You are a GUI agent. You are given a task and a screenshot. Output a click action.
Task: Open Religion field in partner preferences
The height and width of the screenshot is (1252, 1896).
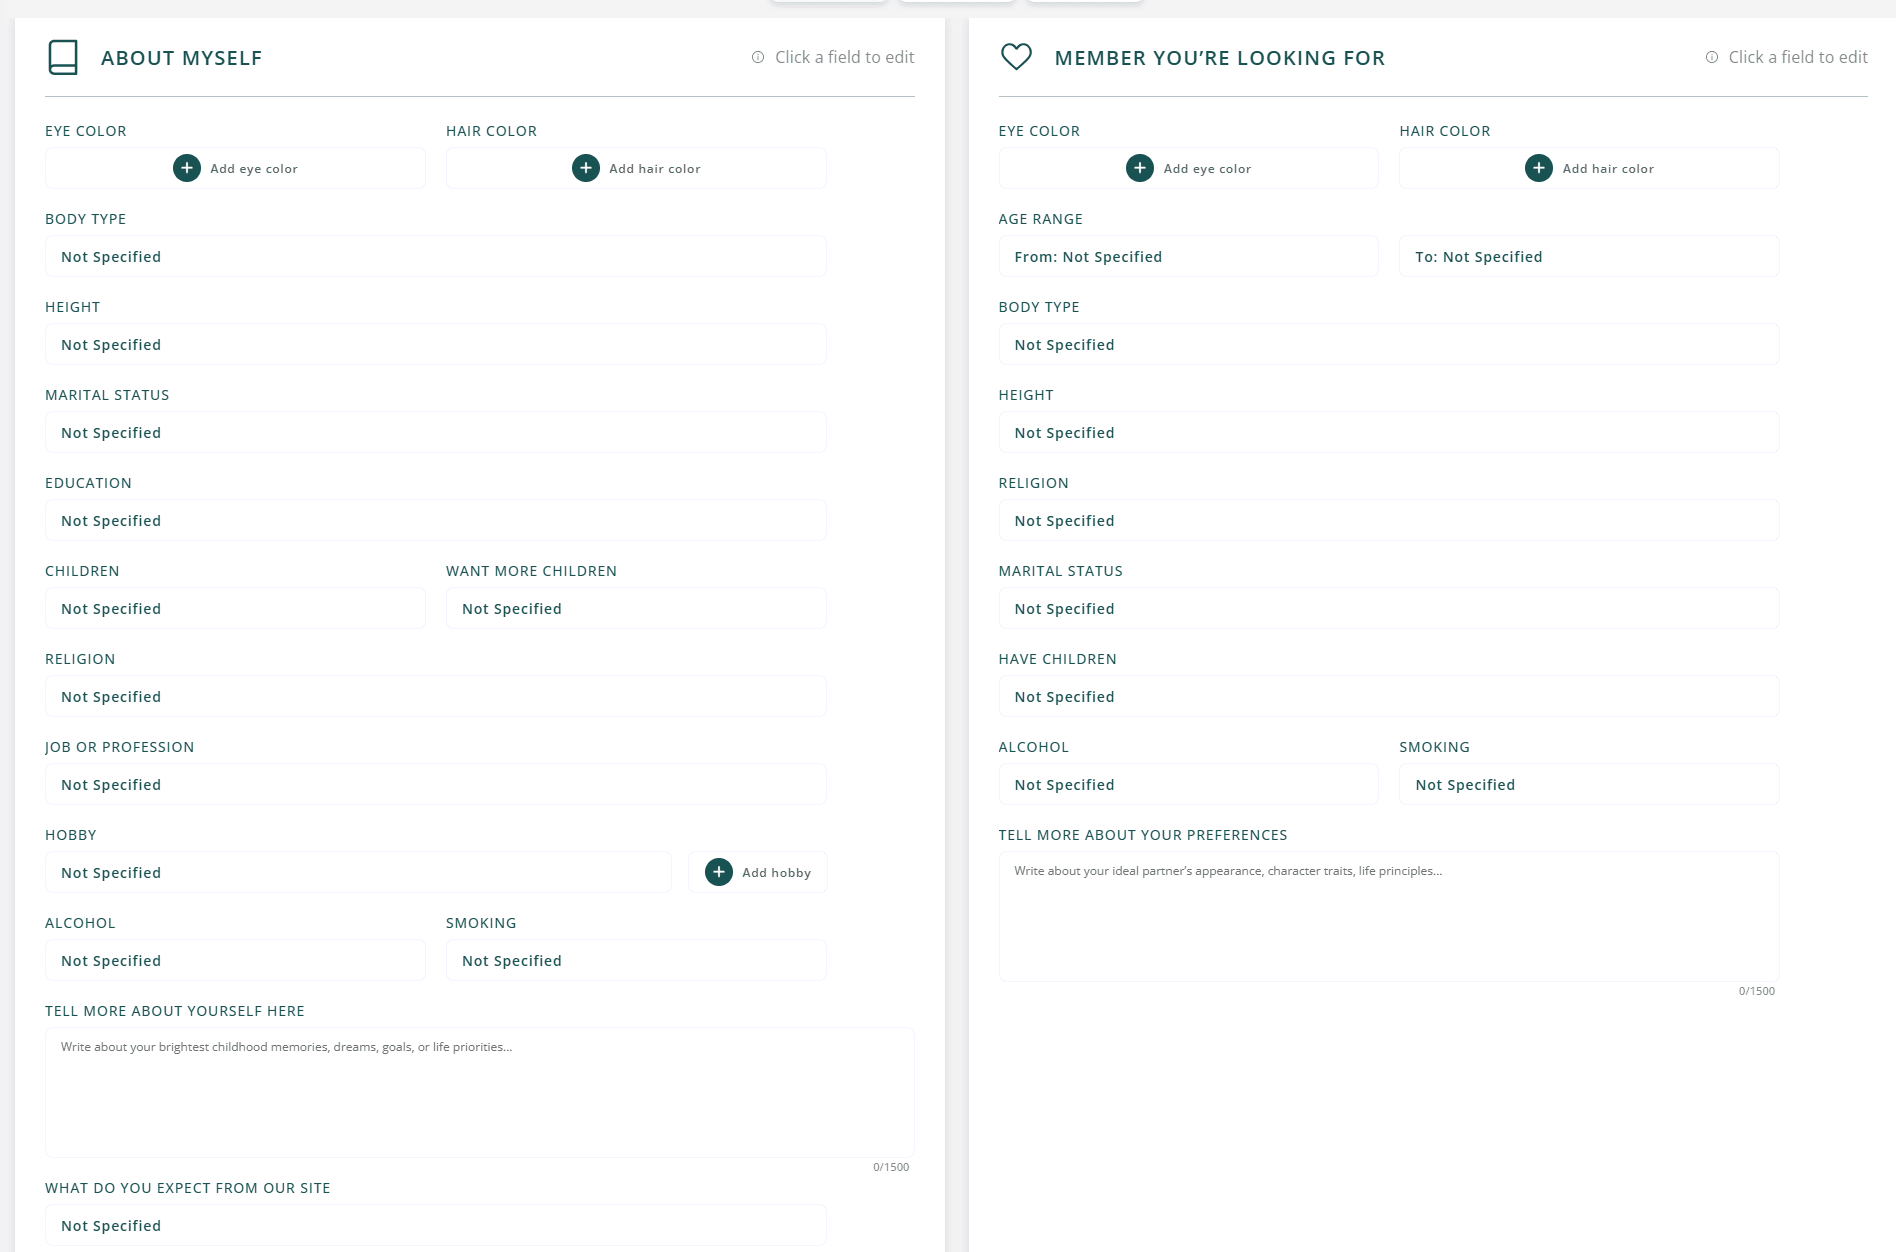1389,520
